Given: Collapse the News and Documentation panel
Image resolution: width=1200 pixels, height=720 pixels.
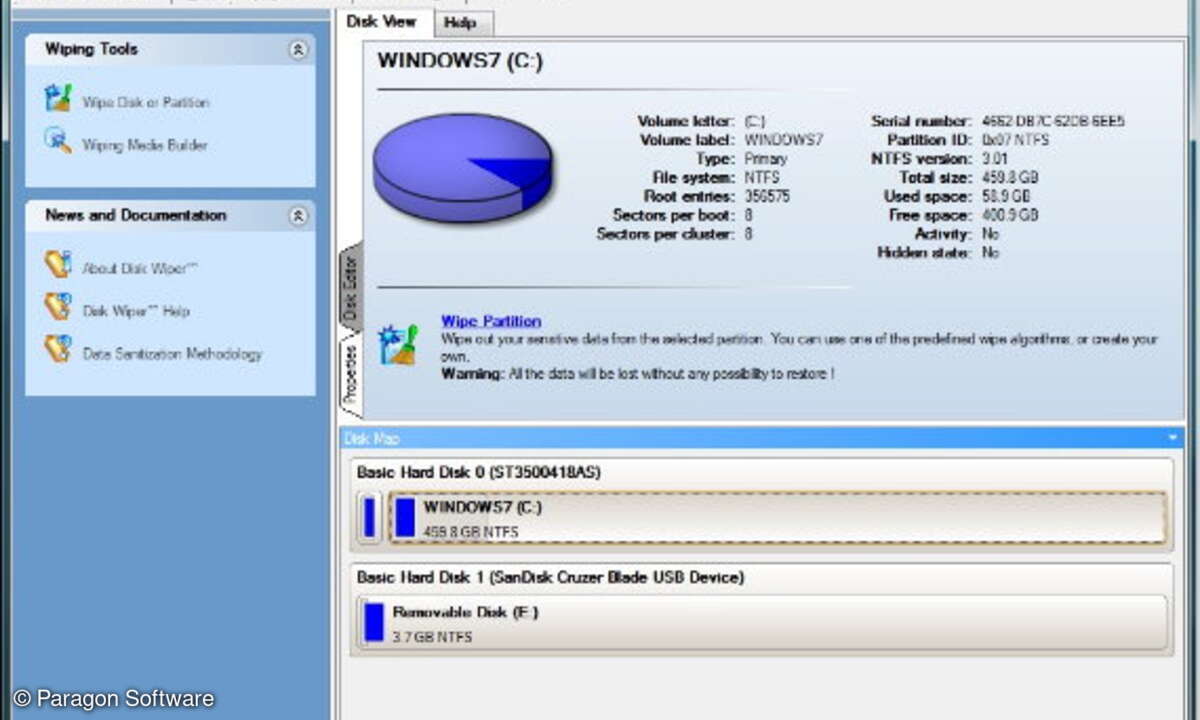Looking at the screenshot, I should (x=298, y=216).
